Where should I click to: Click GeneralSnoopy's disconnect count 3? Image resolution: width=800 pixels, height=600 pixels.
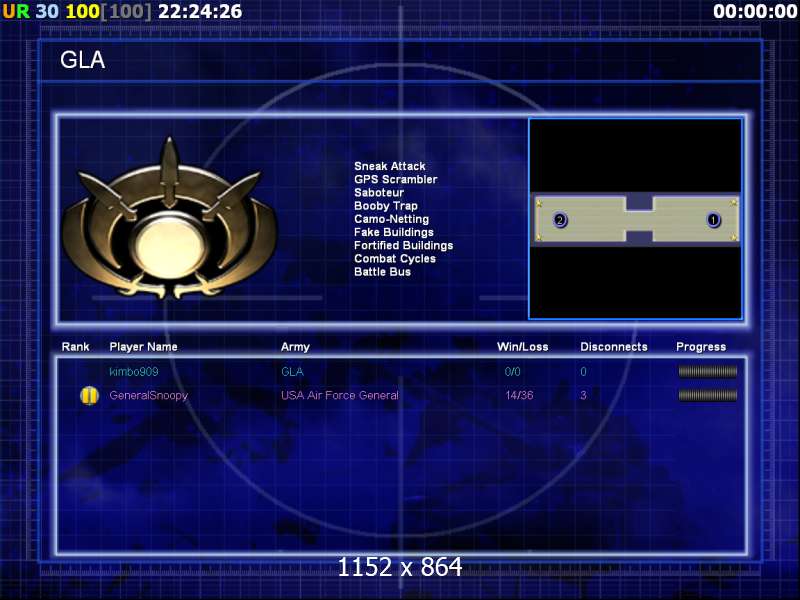coord(583,395)
